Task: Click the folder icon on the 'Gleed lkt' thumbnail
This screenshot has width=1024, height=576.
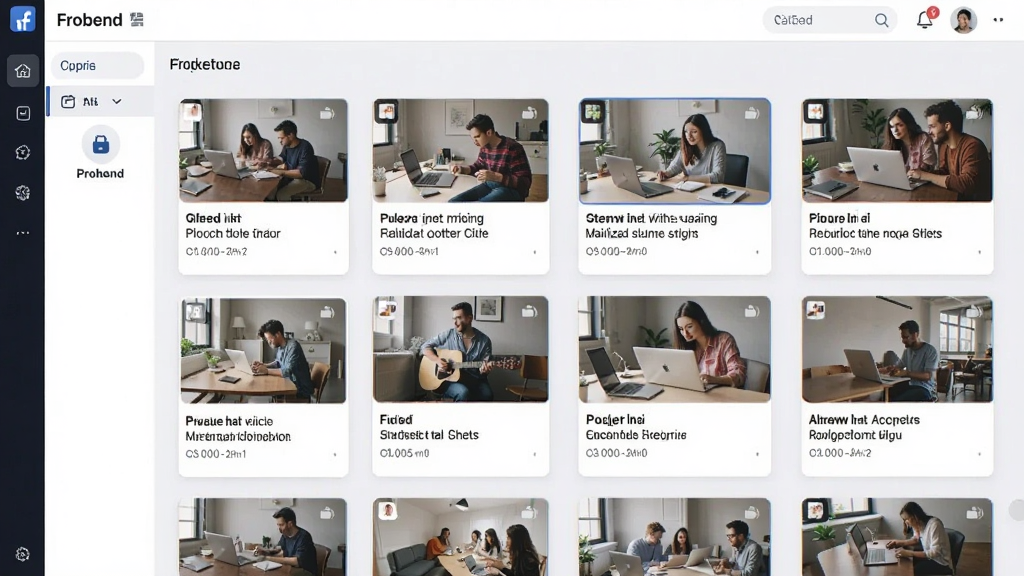Action: point(327,113)
